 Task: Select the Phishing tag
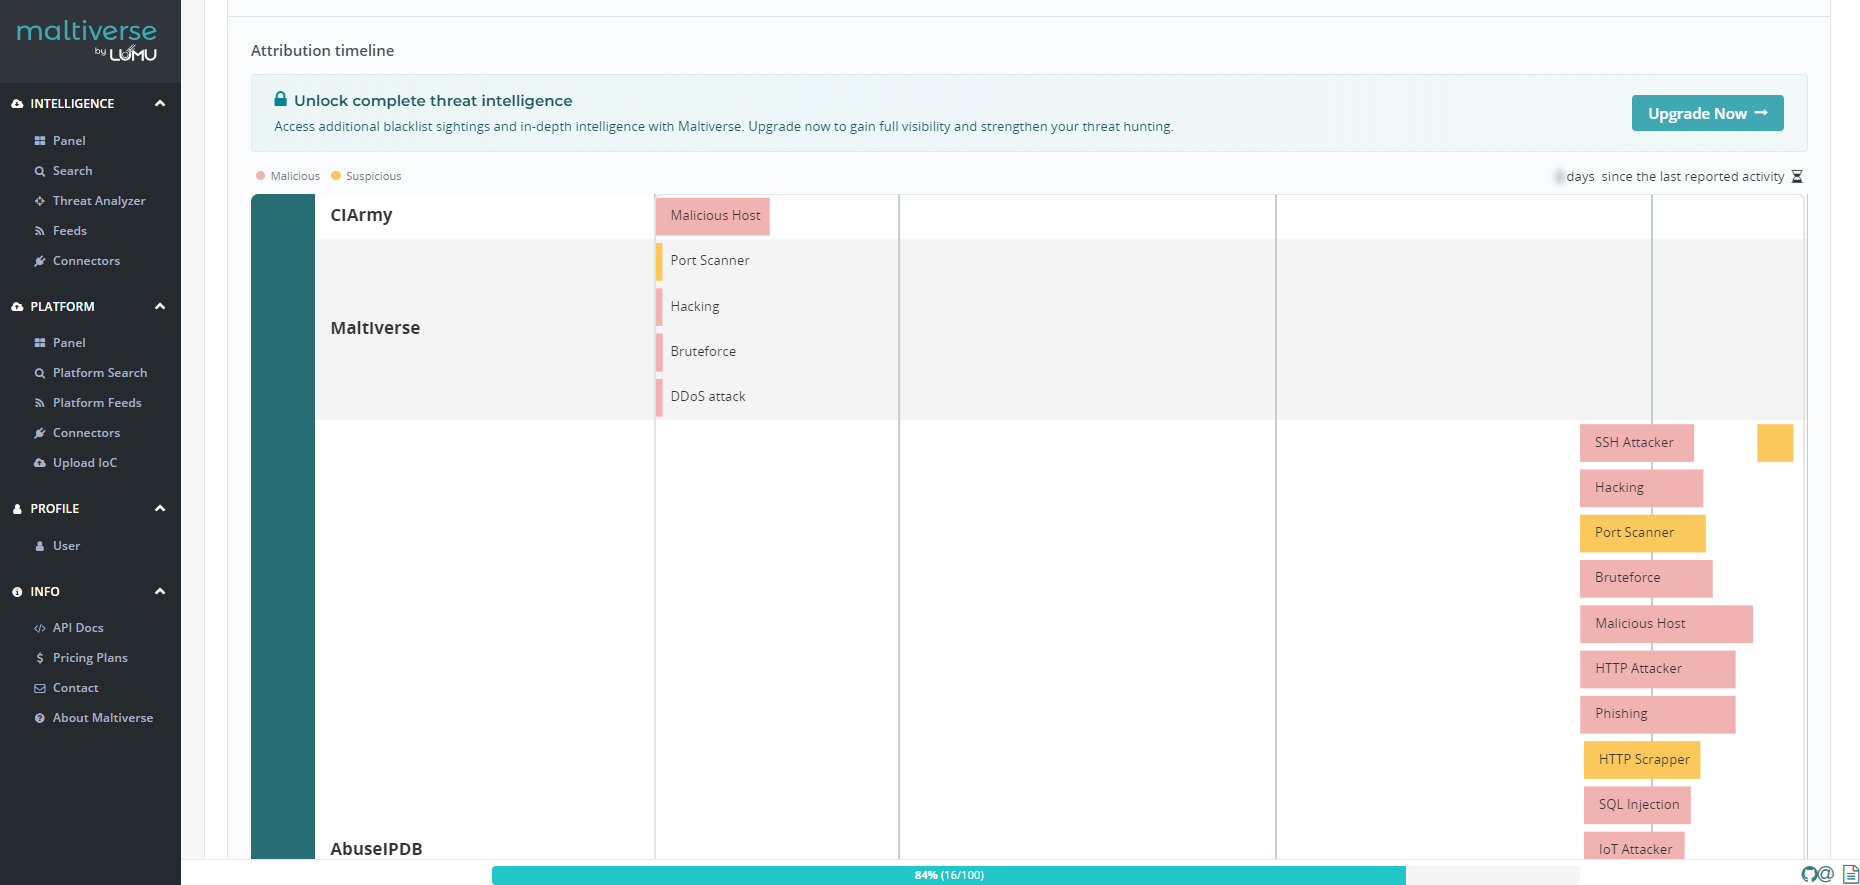click(1658, 714)
